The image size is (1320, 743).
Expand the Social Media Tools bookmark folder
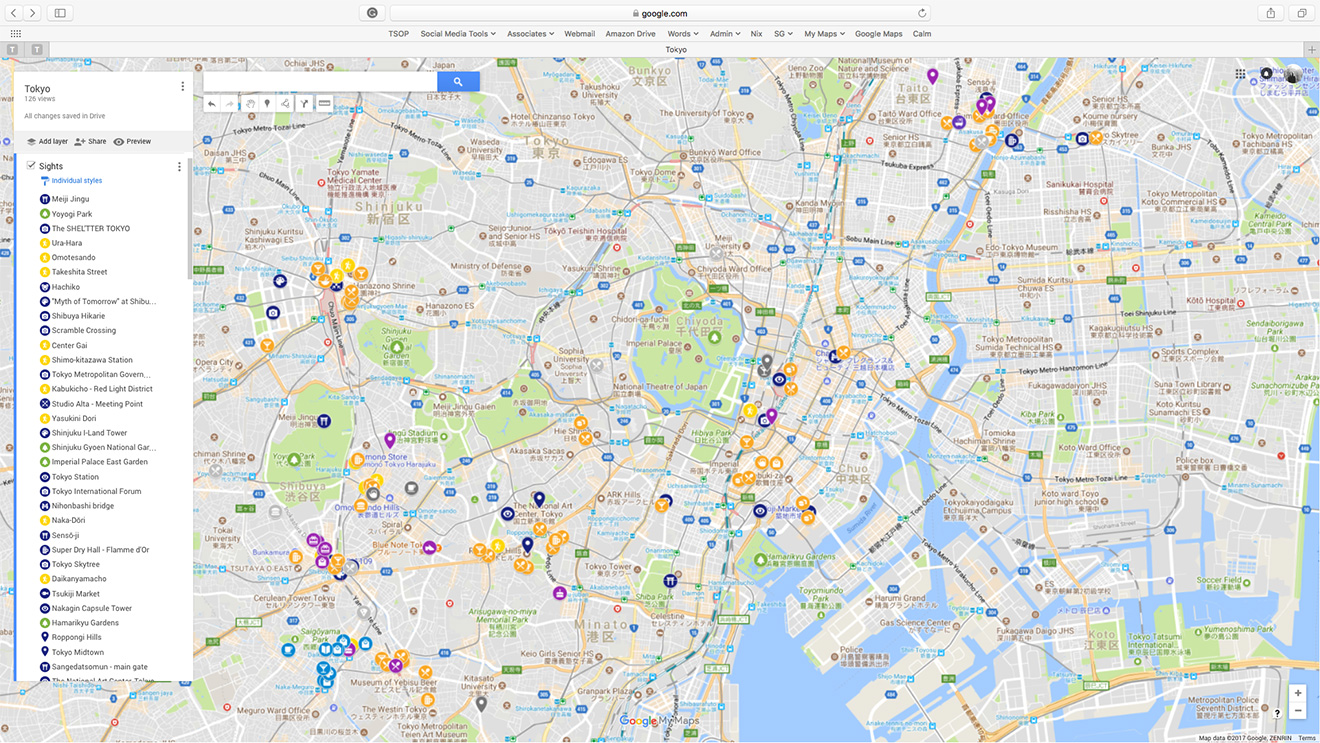(x=458, y=33)
